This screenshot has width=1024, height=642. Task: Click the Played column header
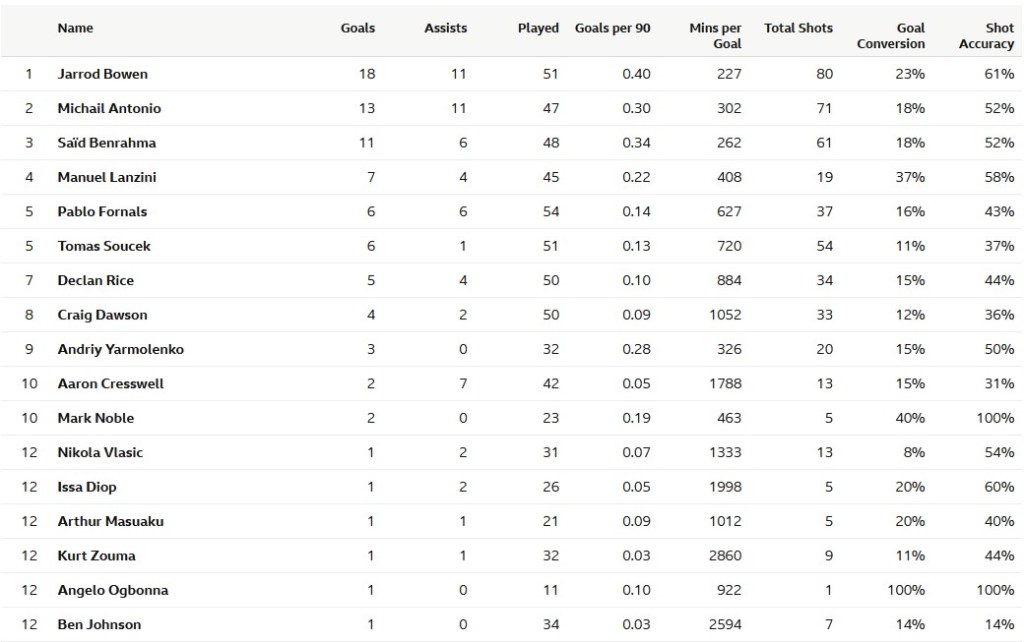click(538, 28)
